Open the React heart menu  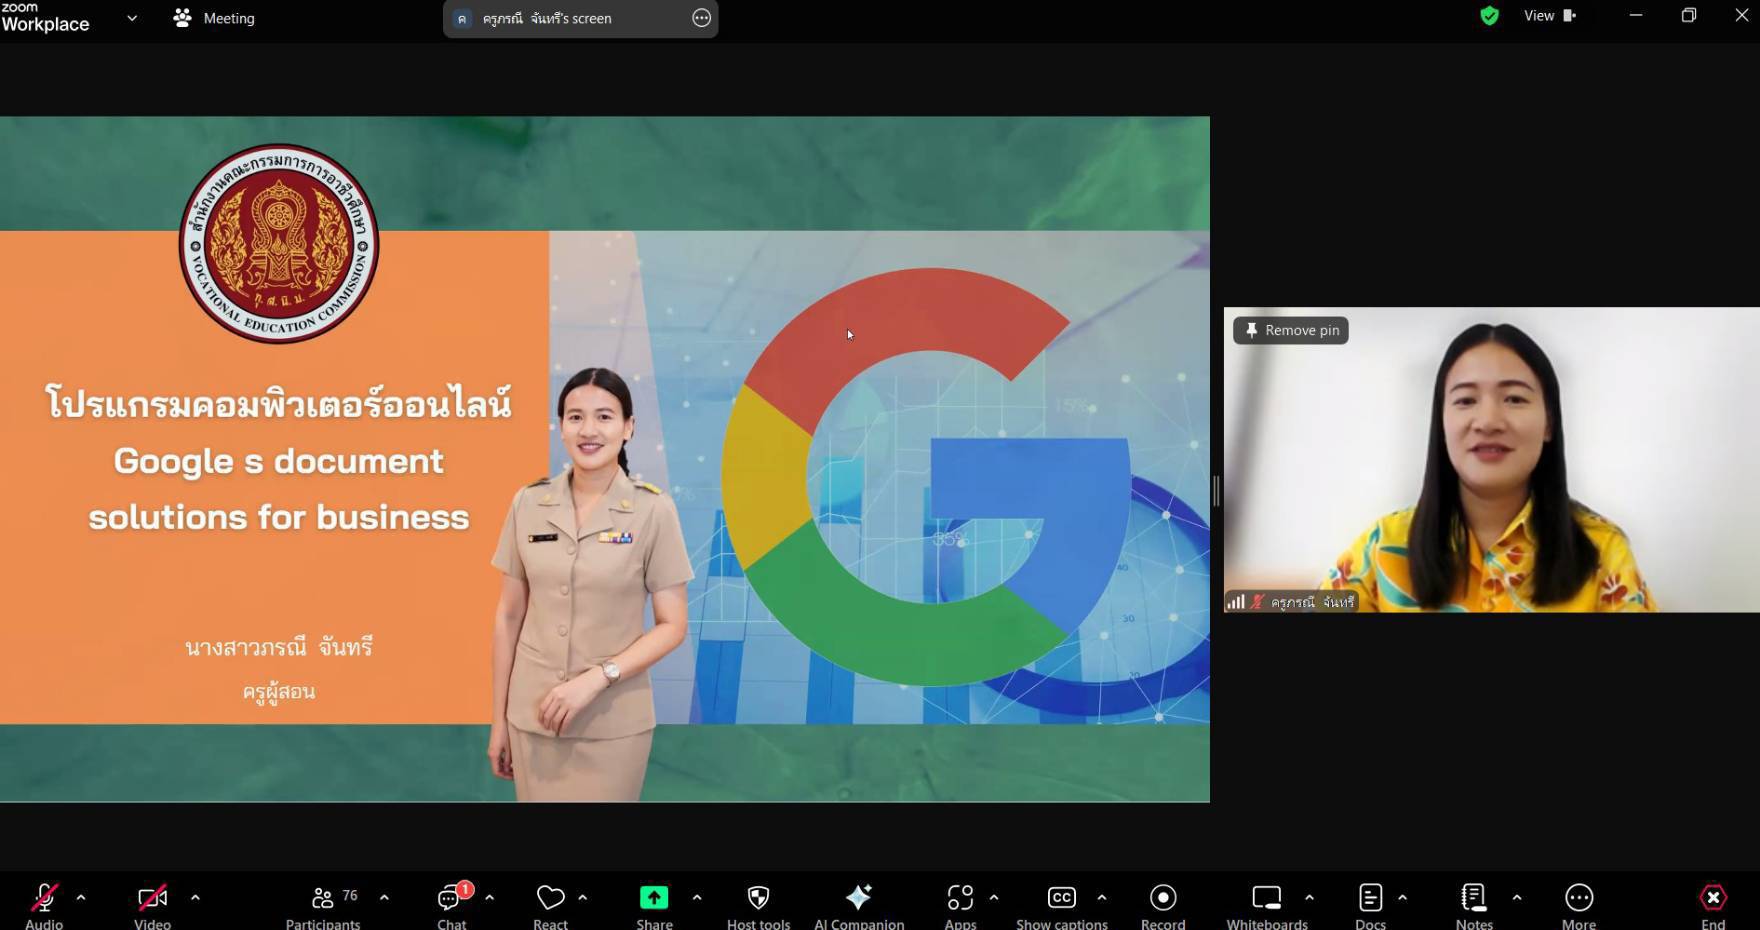click(550, 898)
